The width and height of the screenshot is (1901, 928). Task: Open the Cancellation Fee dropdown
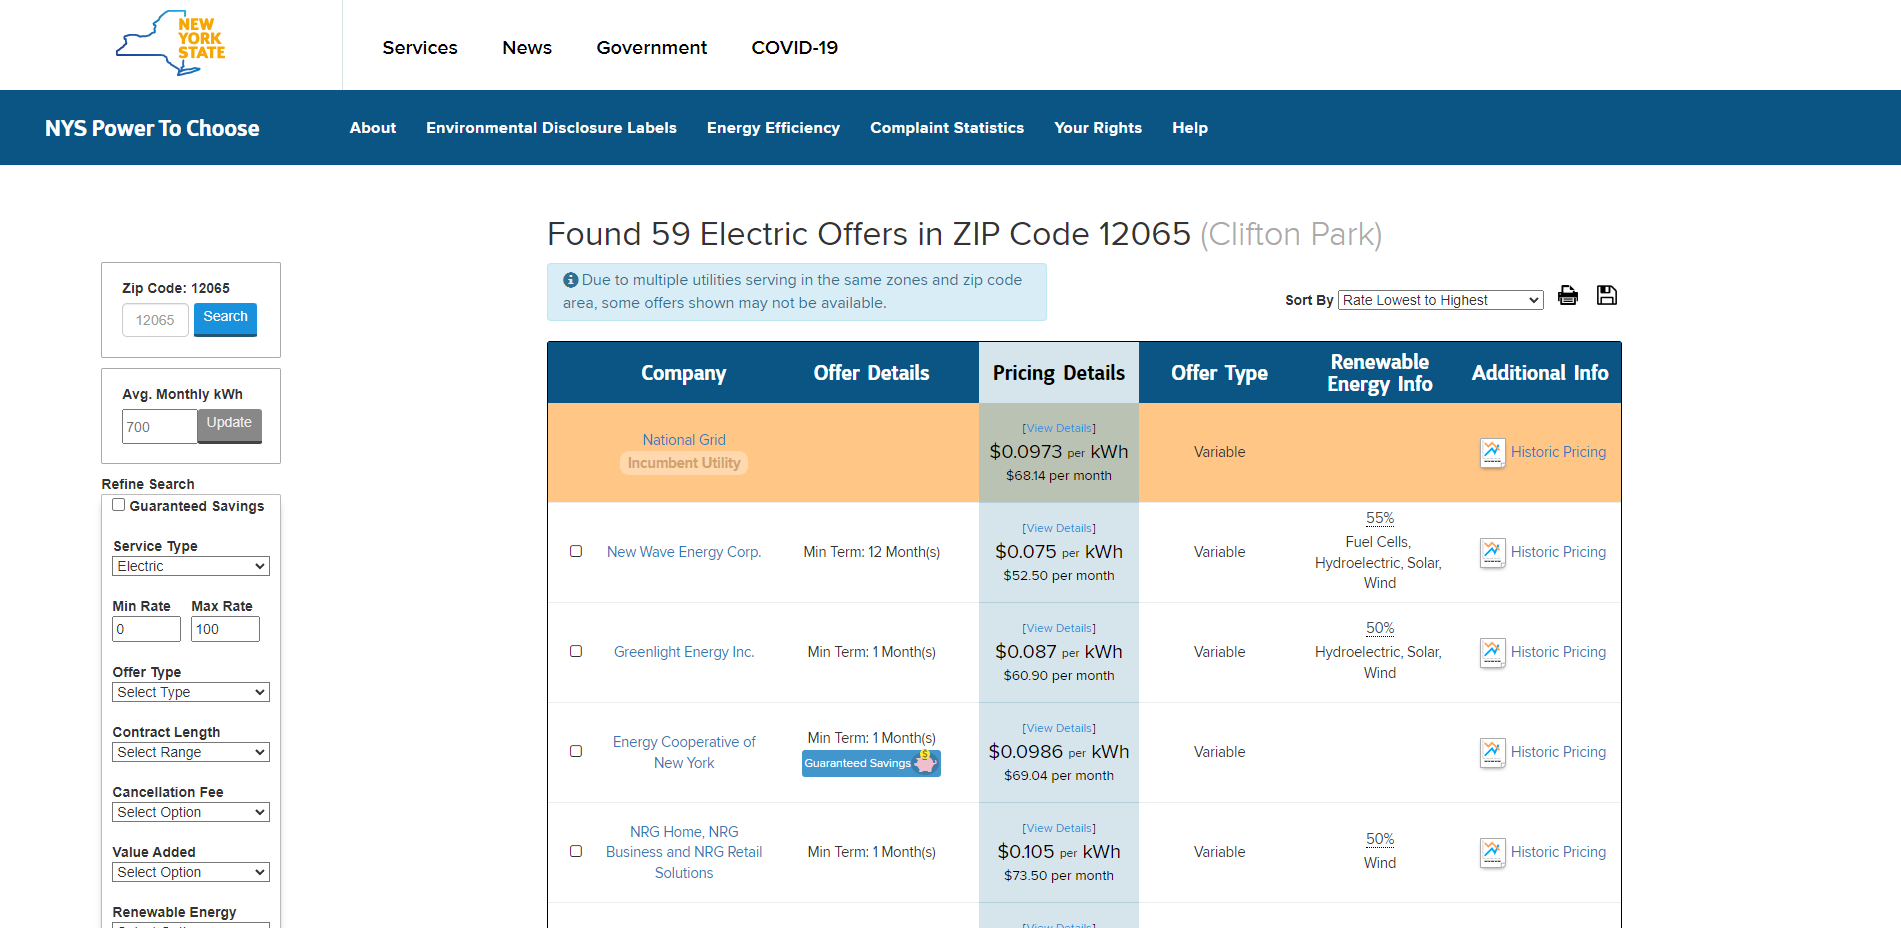(x=191, y=812)
